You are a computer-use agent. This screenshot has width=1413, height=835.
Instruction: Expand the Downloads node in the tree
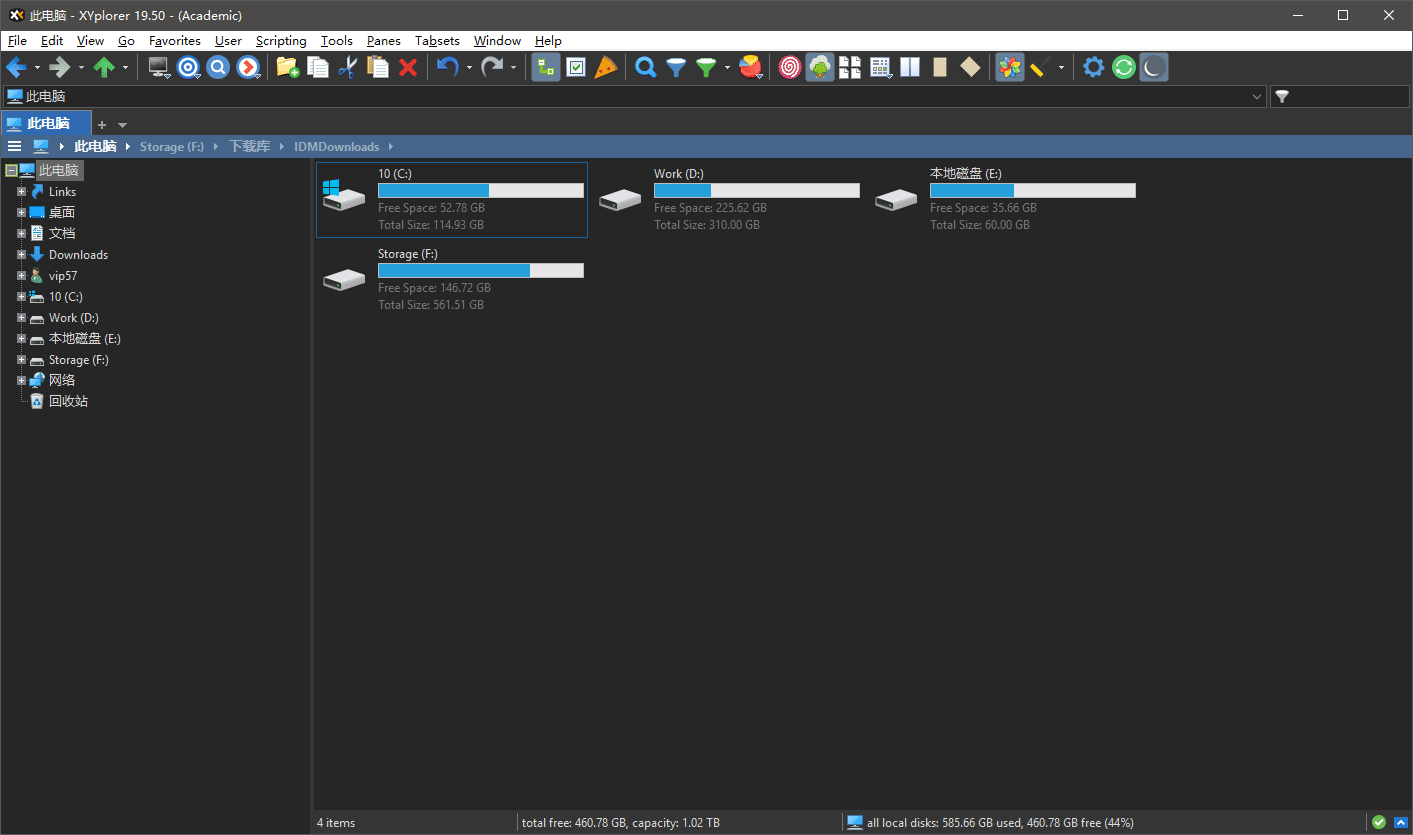[22, 255]
